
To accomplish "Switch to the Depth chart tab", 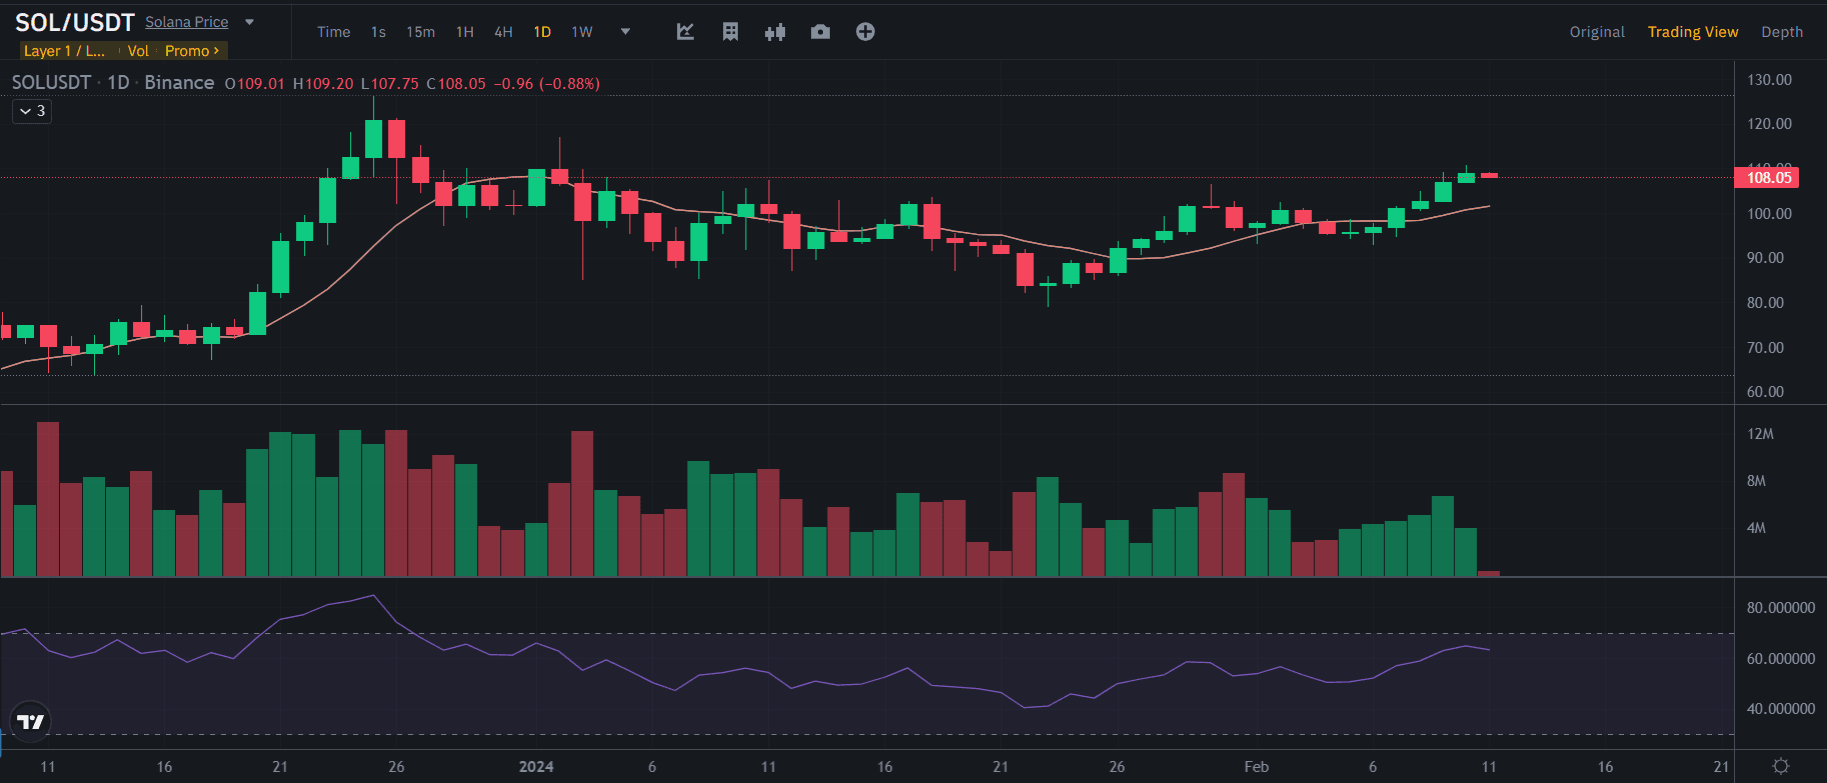I will (x=1781, y=32).
